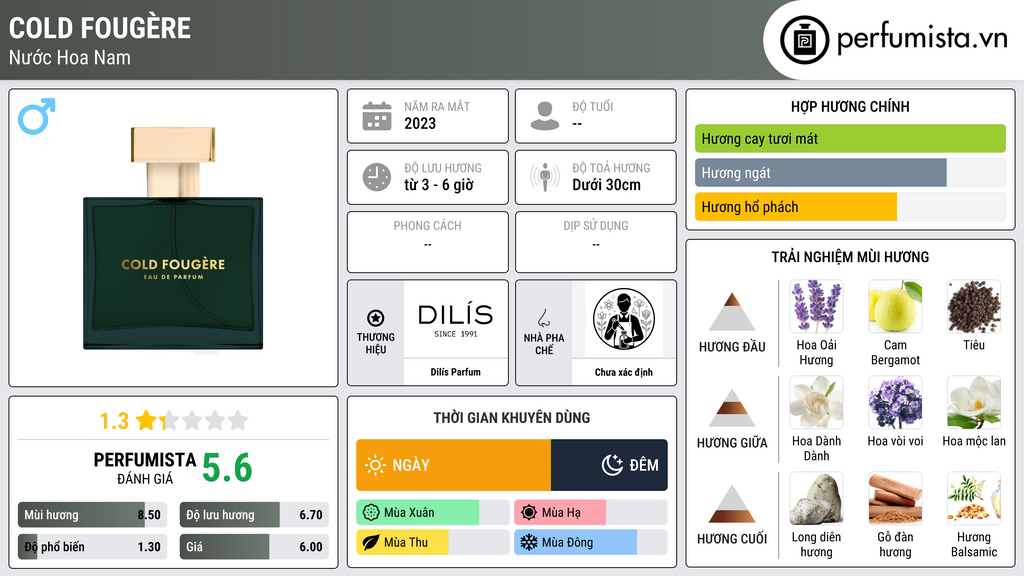Click the Thời gian khuyên dùng heading
The width and height of the screenshot is (1024, 576).
pyautogui.click(x=512, y=418)
